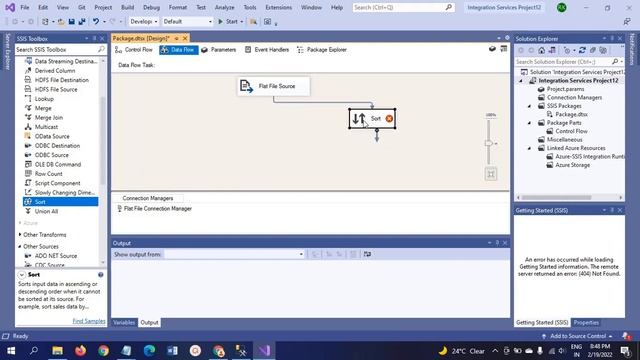Collapse Other Sources group in toolbox
The height and width of the screenshot is (360, 640).
(20, 247)
